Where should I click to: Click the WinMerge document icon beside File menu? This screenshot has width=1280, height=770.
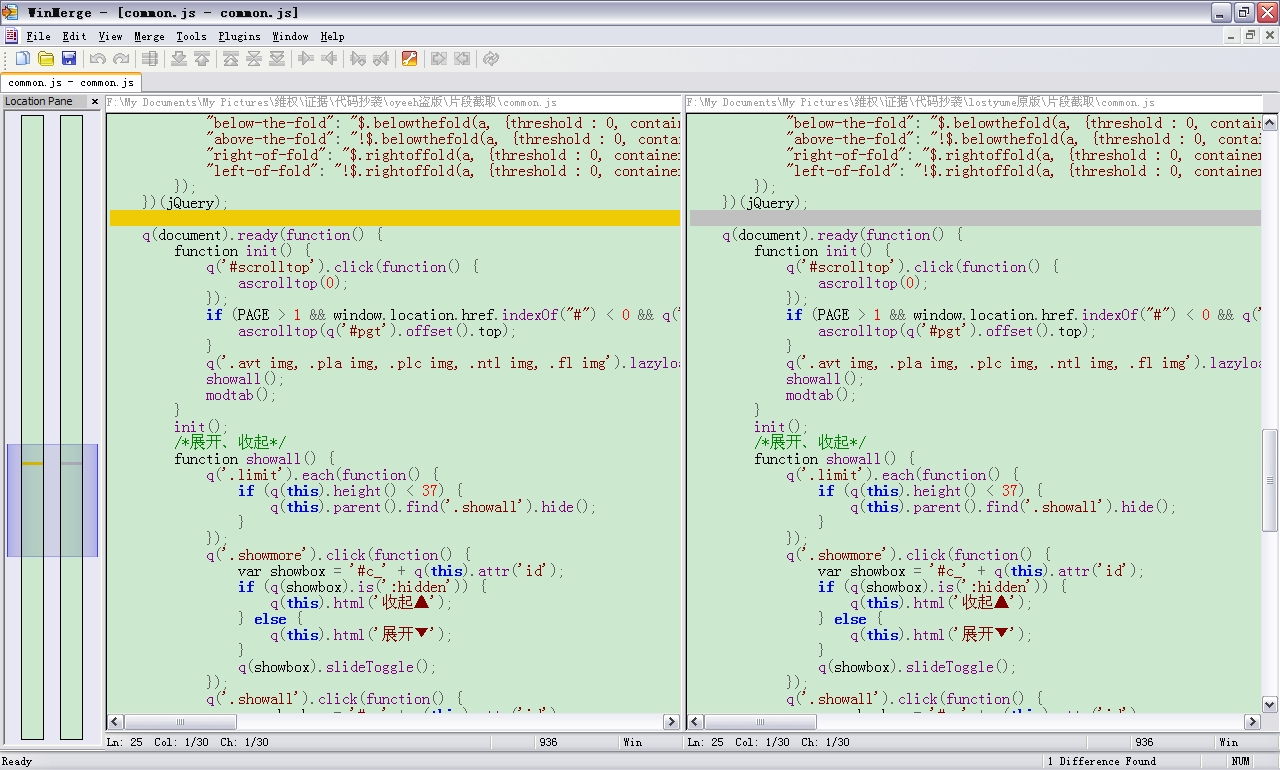coord(11,36)
